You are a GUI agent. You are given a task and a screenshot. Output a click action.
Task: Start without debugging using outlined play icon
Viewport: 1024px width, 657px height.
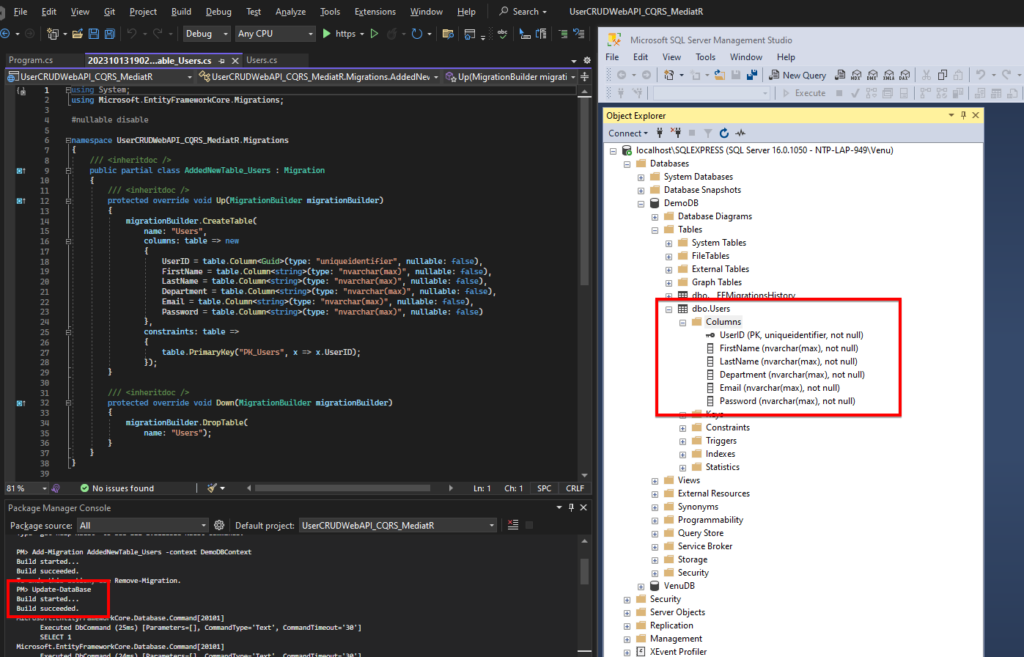(x=374, y=33)
